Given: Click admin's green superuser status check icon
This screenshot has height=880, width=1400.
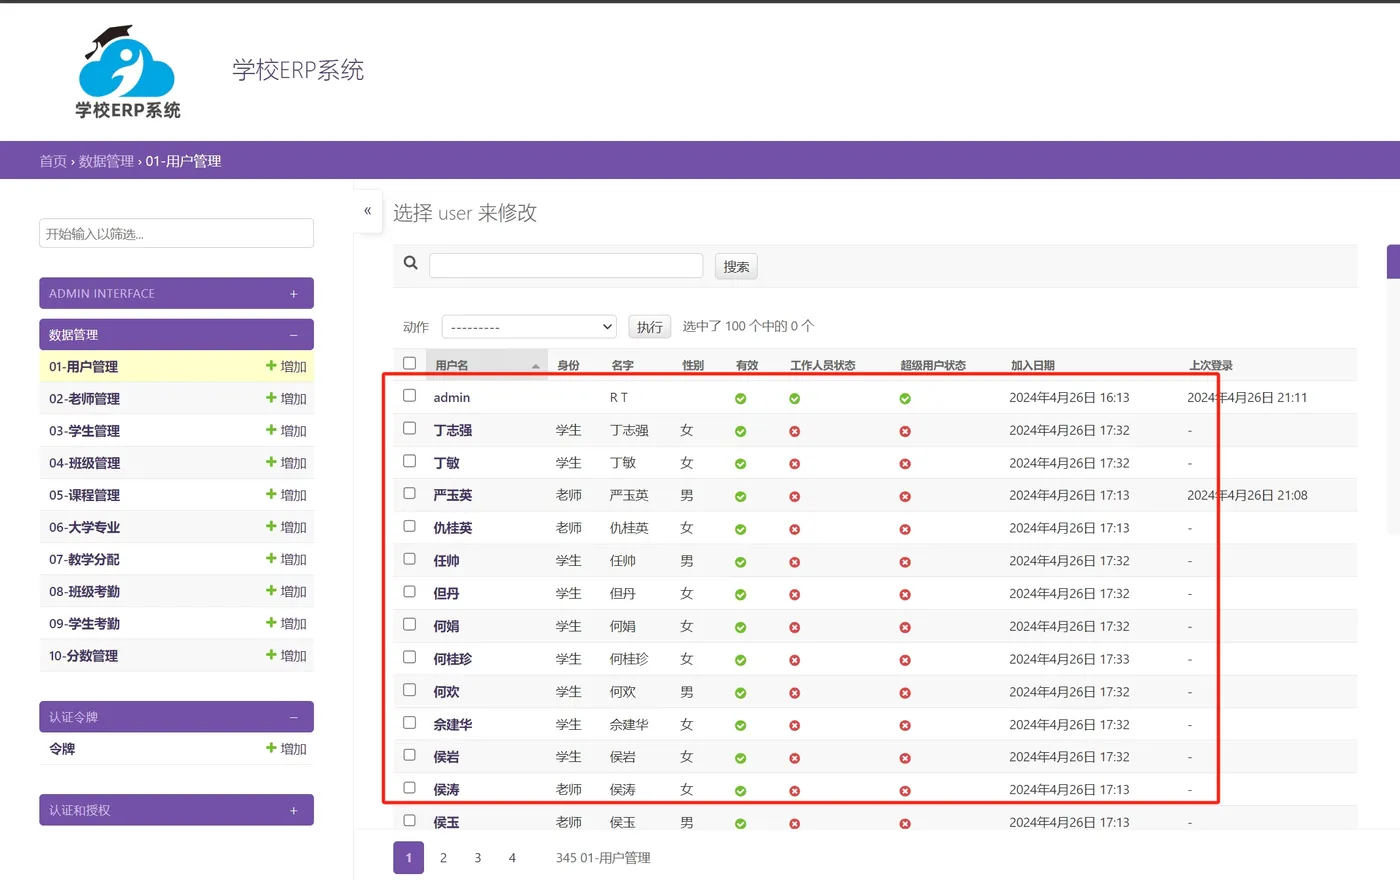Looking at the screenshot, I should (905, 398).
